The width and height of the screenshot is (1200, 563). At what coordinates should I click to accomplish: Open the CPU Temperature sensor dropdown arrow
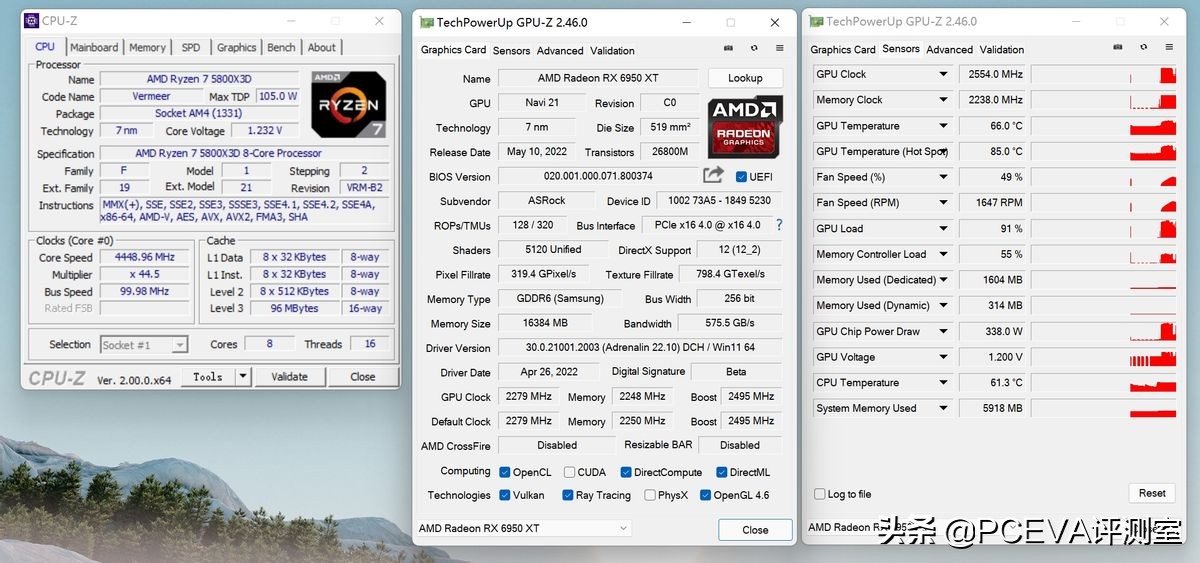[942, 383]
